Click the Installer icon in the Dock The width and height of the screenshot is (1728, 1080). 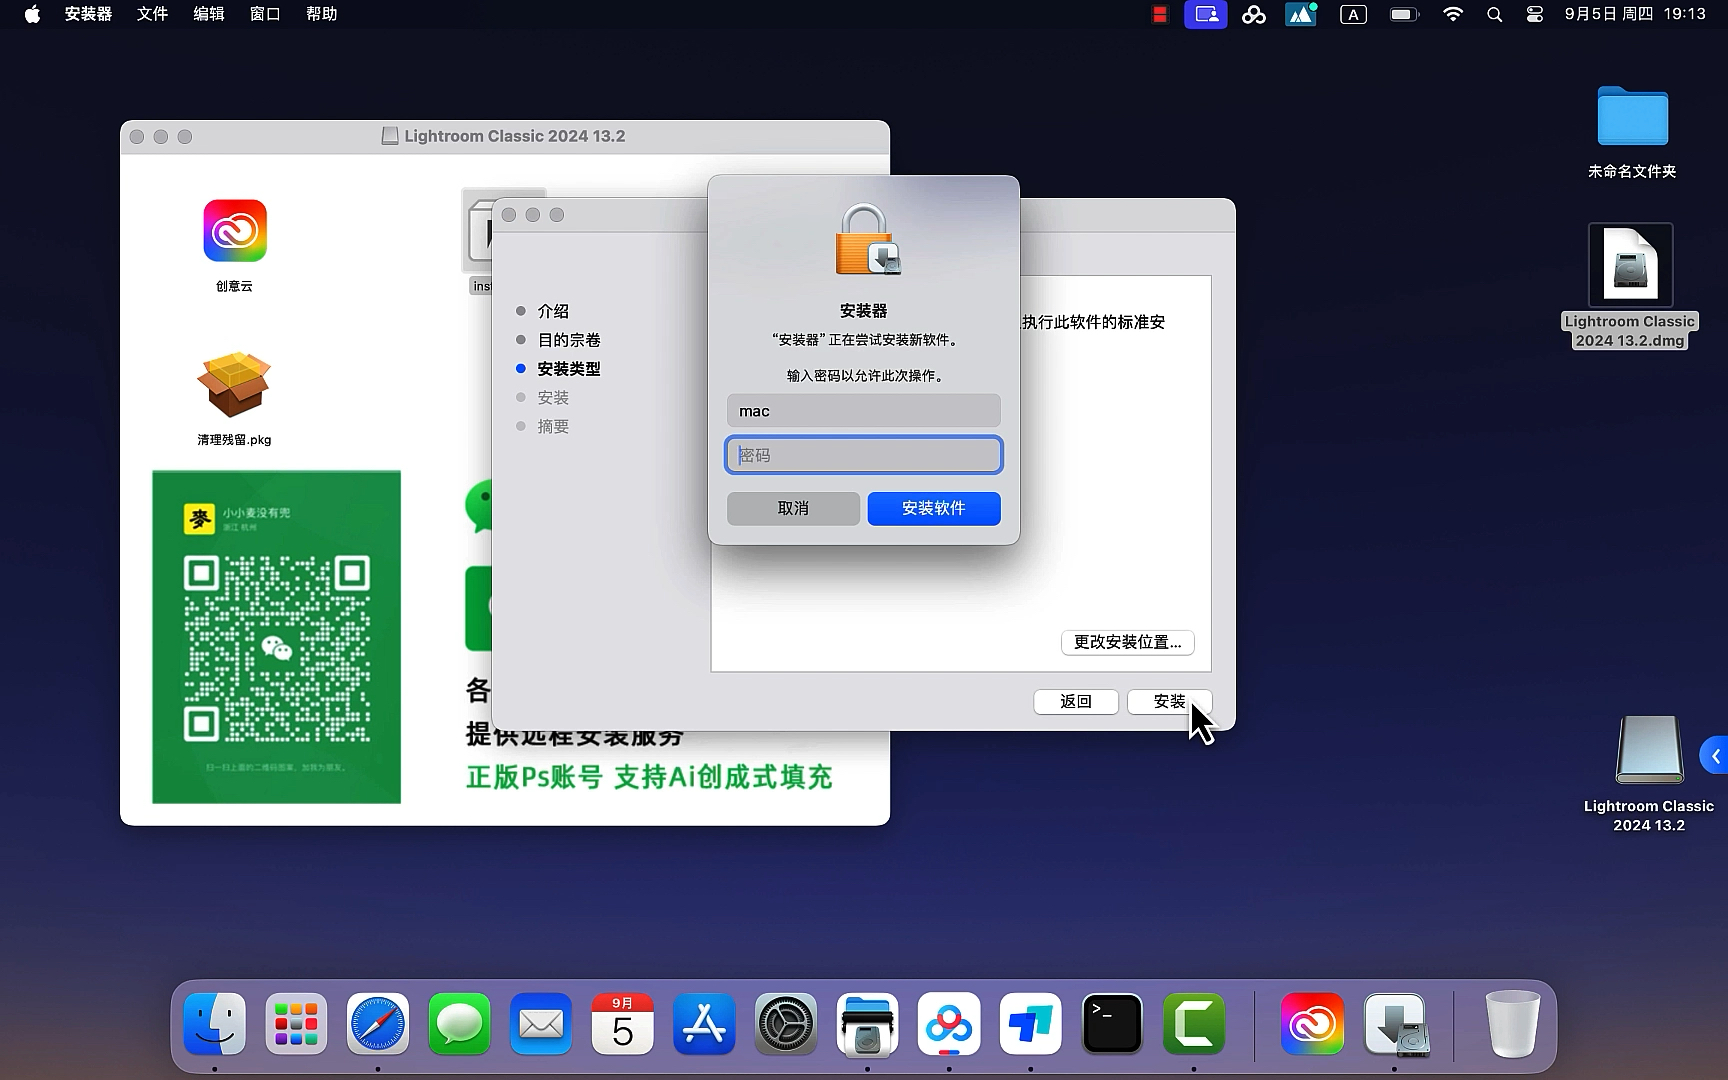1397,1024
